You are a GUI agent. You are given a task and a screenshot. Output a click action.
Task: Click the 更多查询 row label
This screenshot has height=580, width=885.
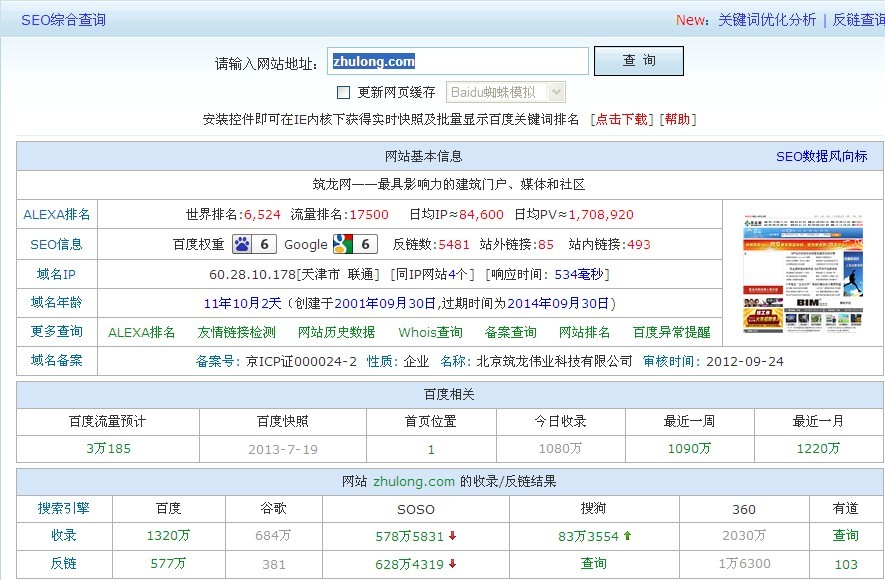point(56,331)
